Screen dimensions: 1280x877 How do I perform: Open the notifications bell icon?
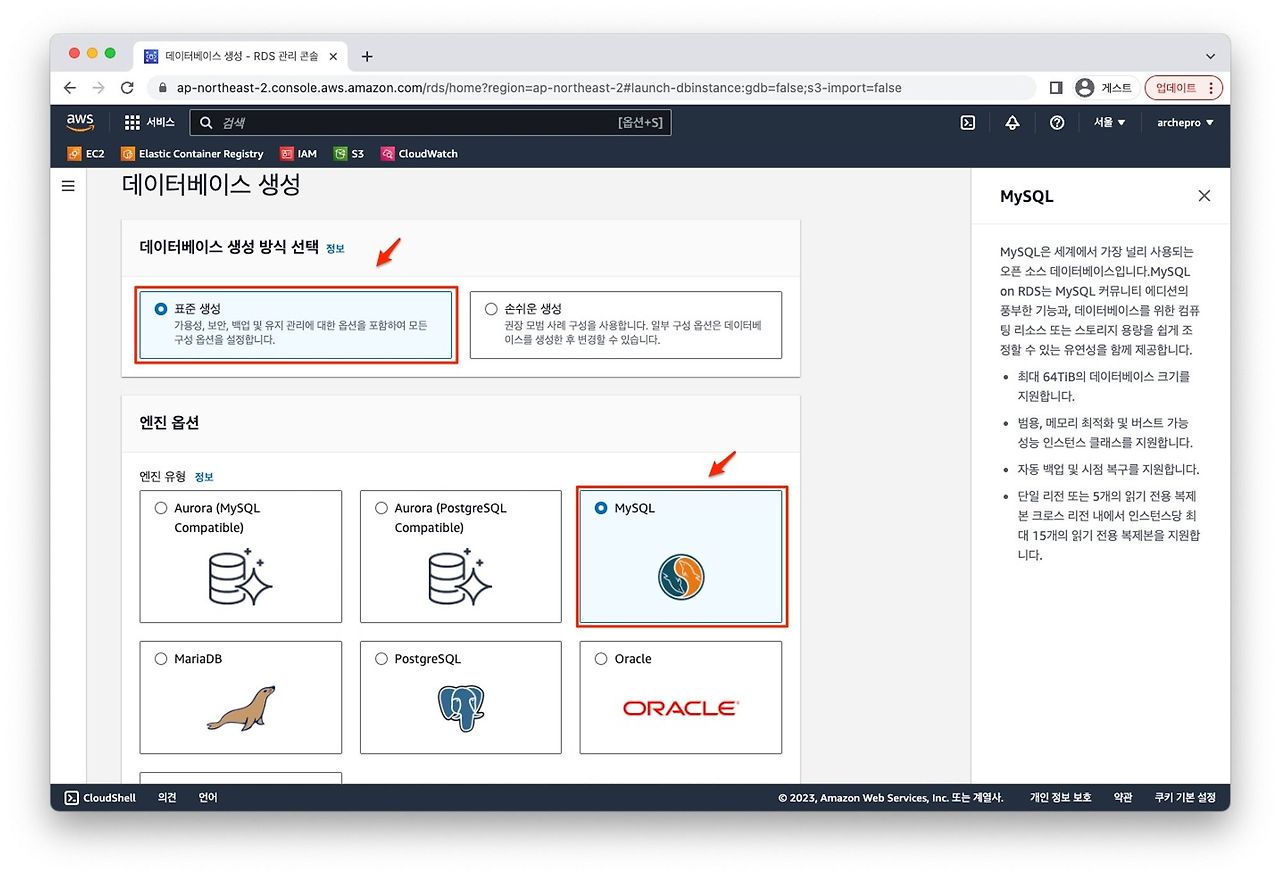[1012, 122]
